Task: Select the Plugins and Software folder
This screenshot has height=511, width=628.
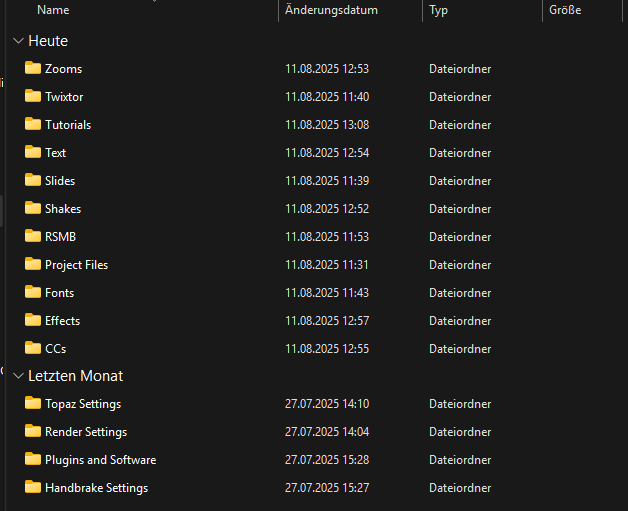Action: tap(100, 460)
